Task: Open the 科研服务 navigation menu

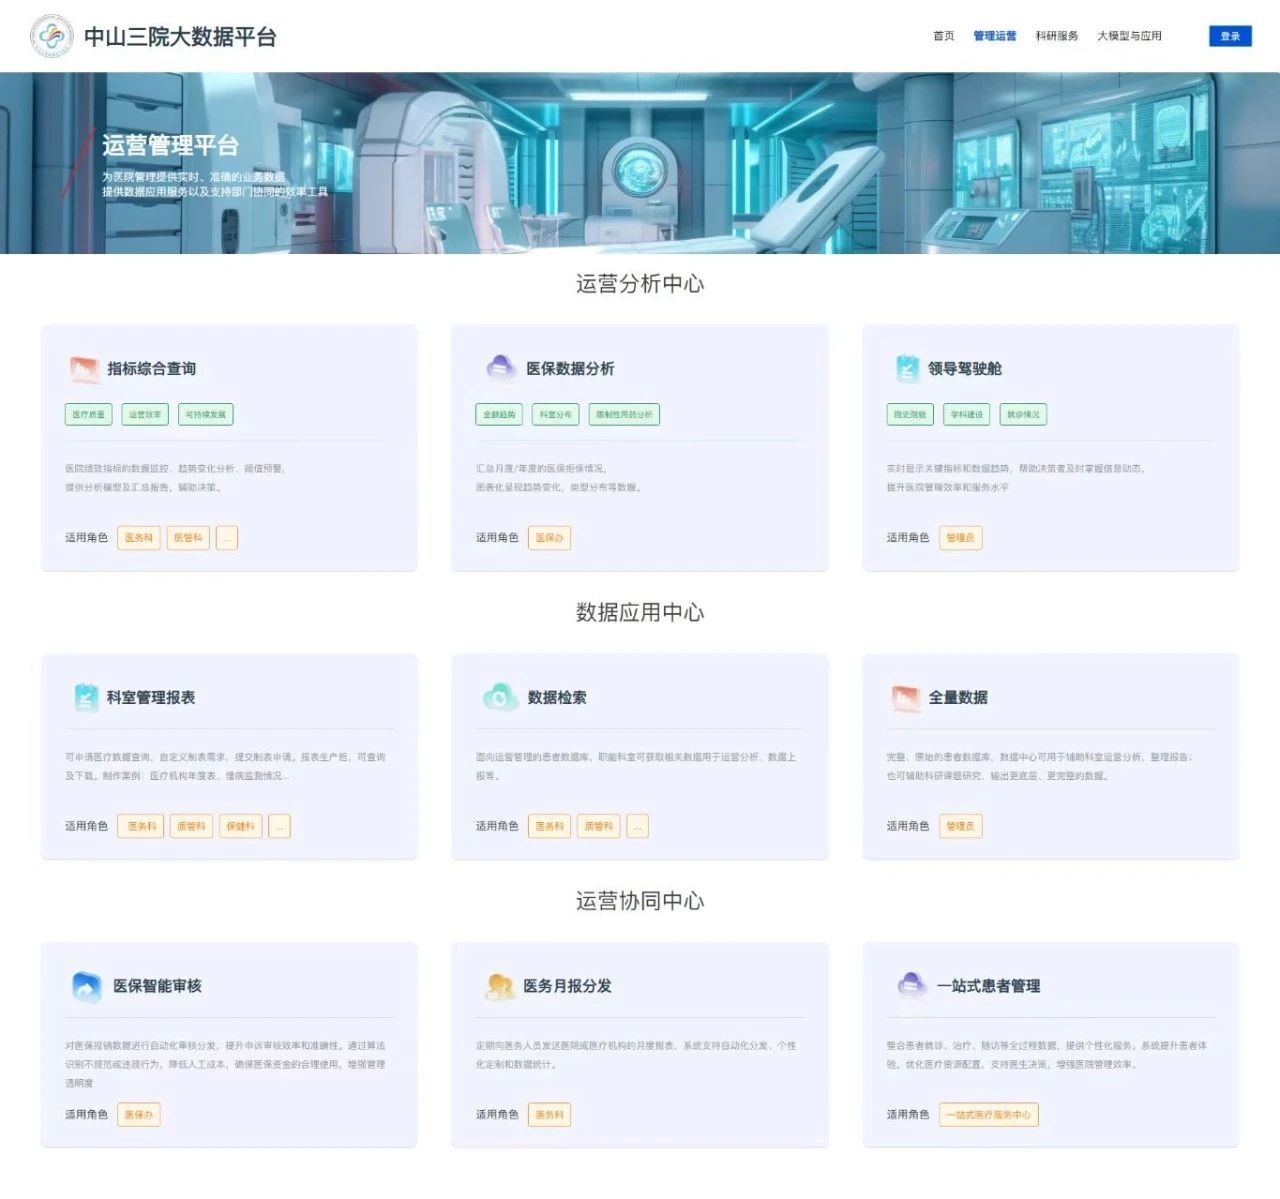Action: 1056,36
